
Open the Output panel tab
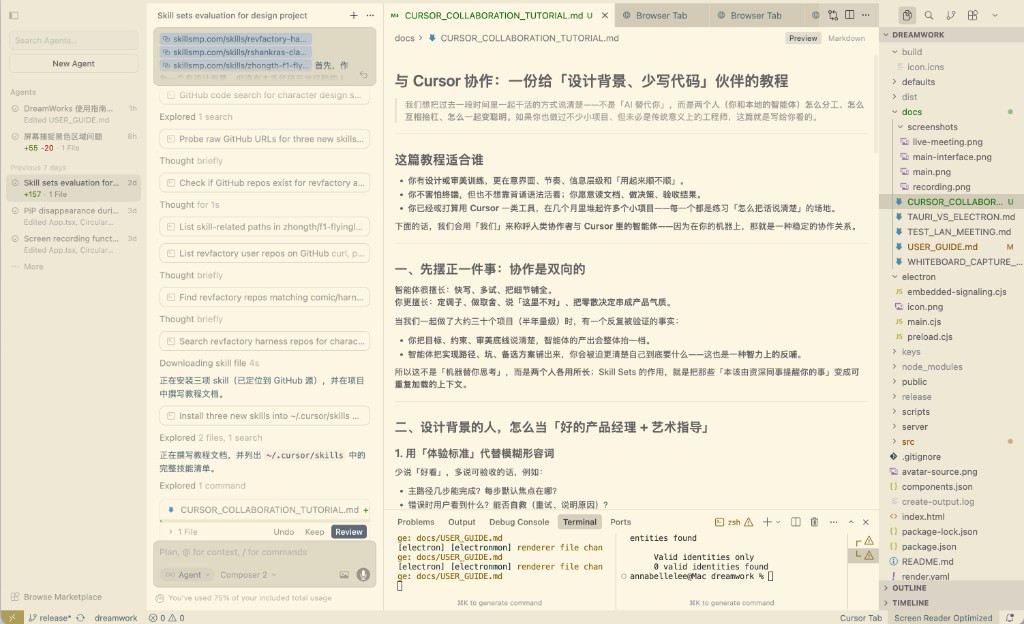pyautogui.click(x=462, y=522)
